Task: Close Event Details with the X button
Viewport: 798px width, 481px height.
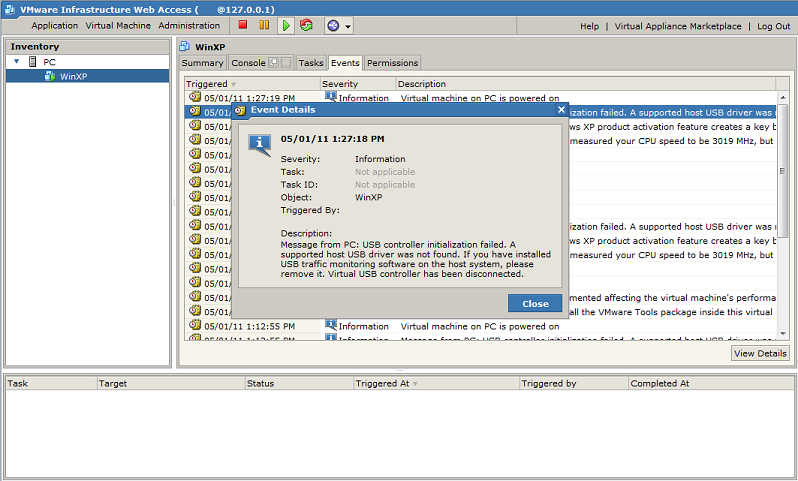Action: pyautogui.click(x=561, y=109)
